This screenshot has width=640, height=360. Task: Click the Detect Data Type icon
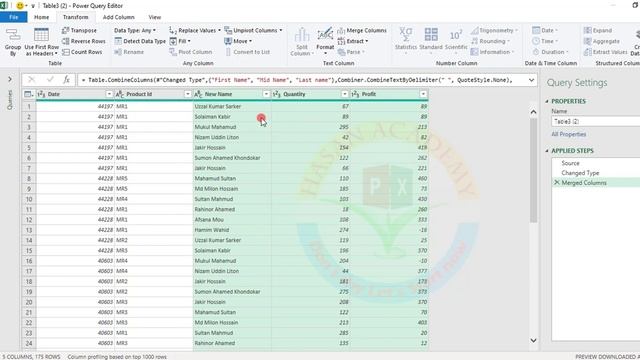118,41
